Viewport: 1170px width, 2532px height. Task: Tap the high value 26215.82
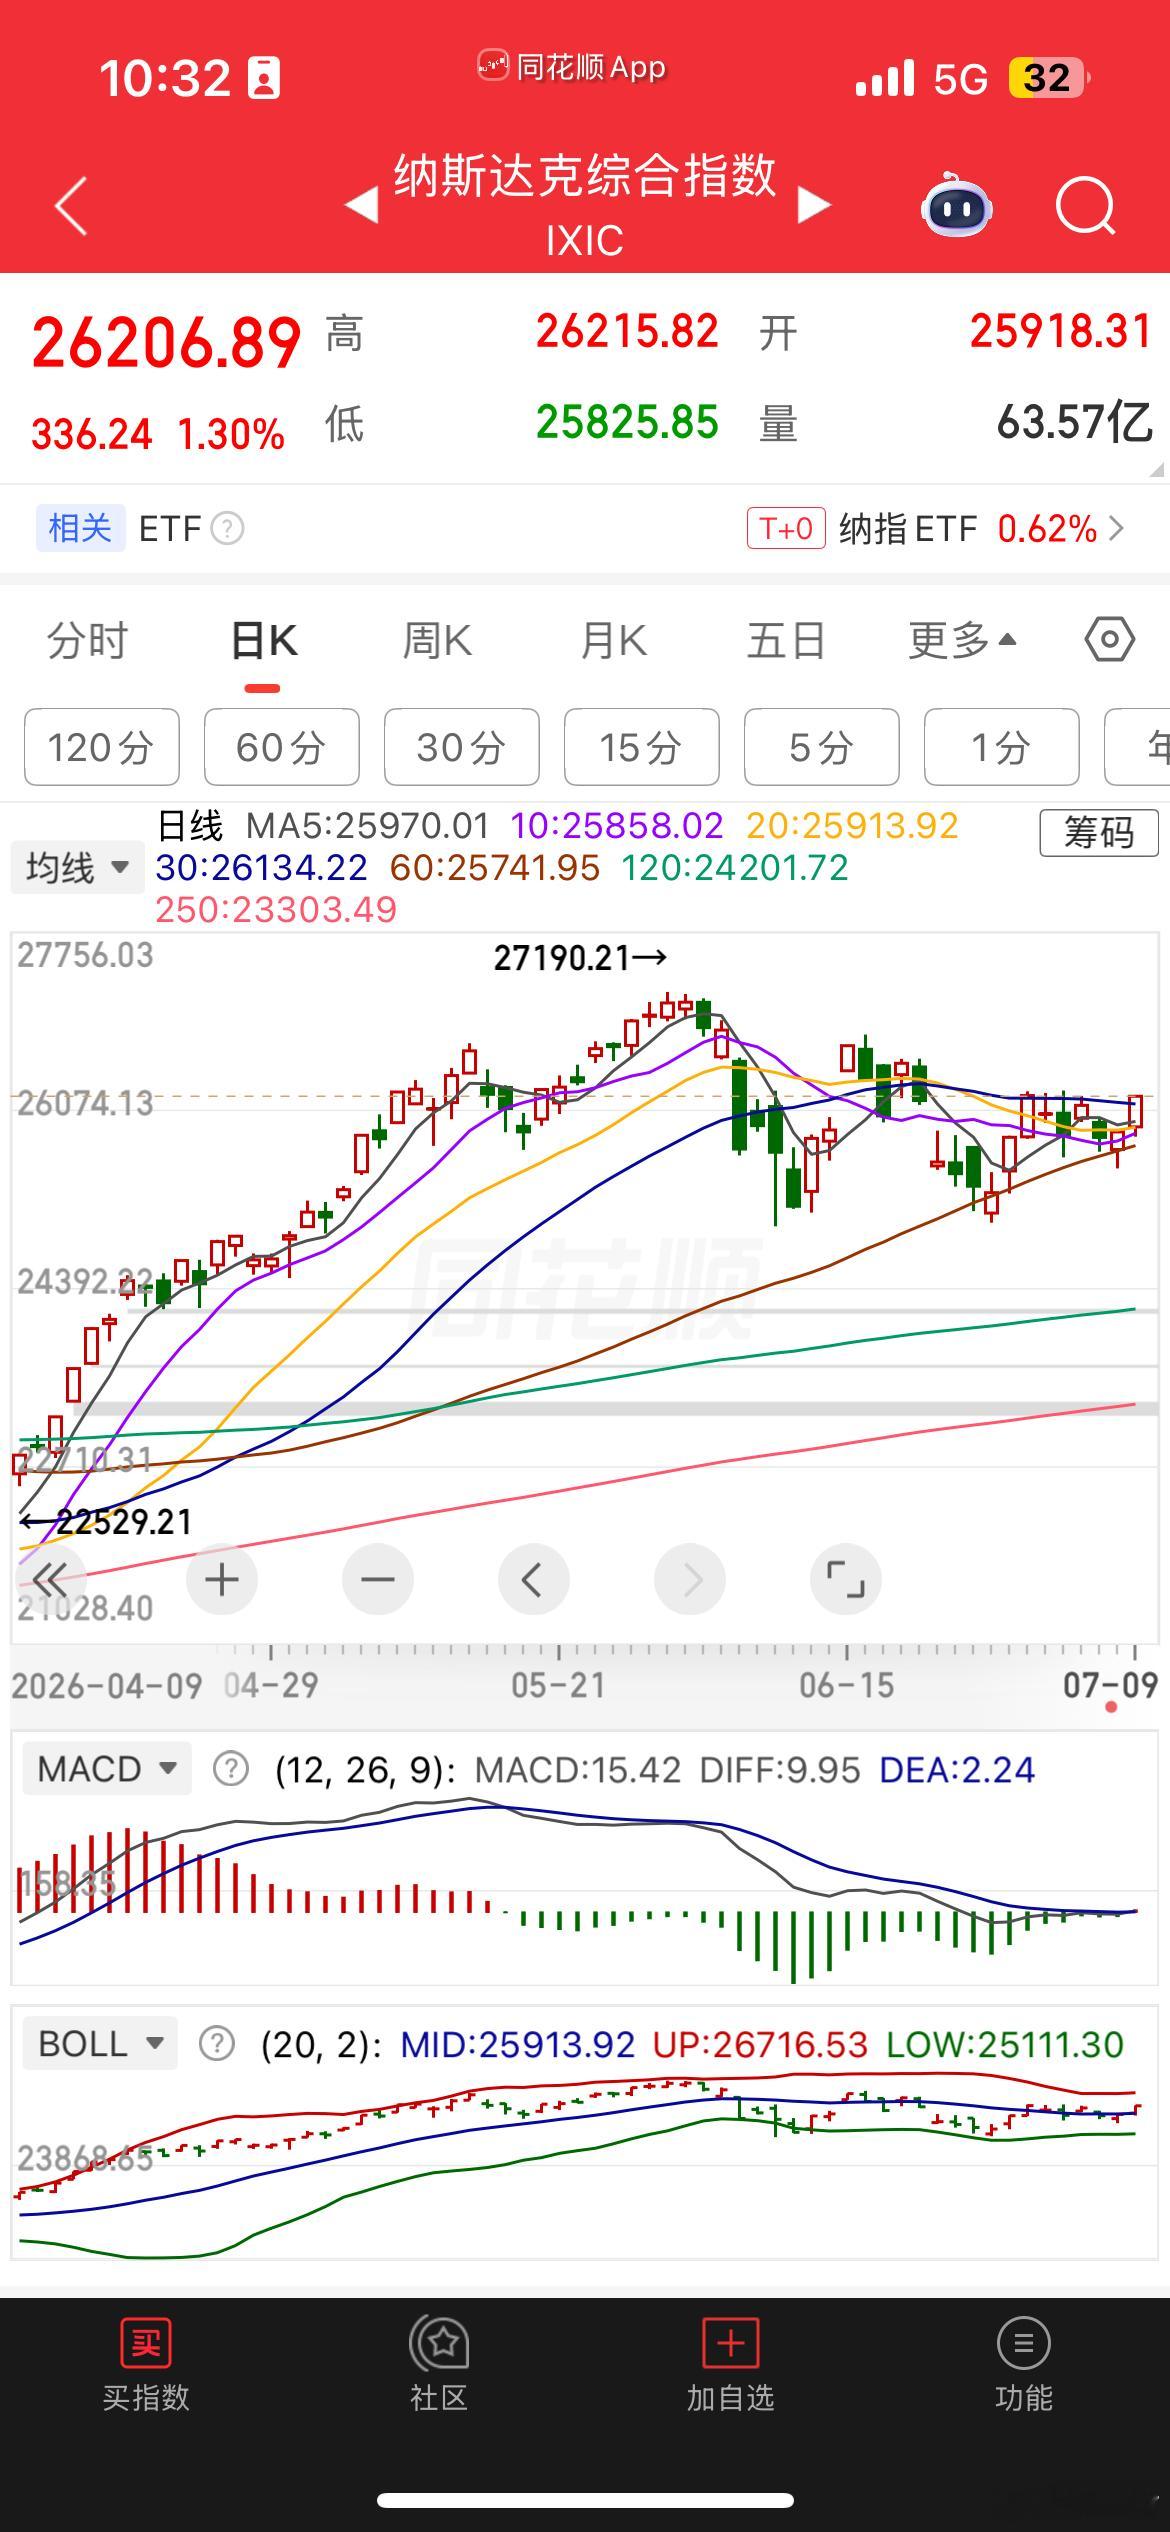627,331
